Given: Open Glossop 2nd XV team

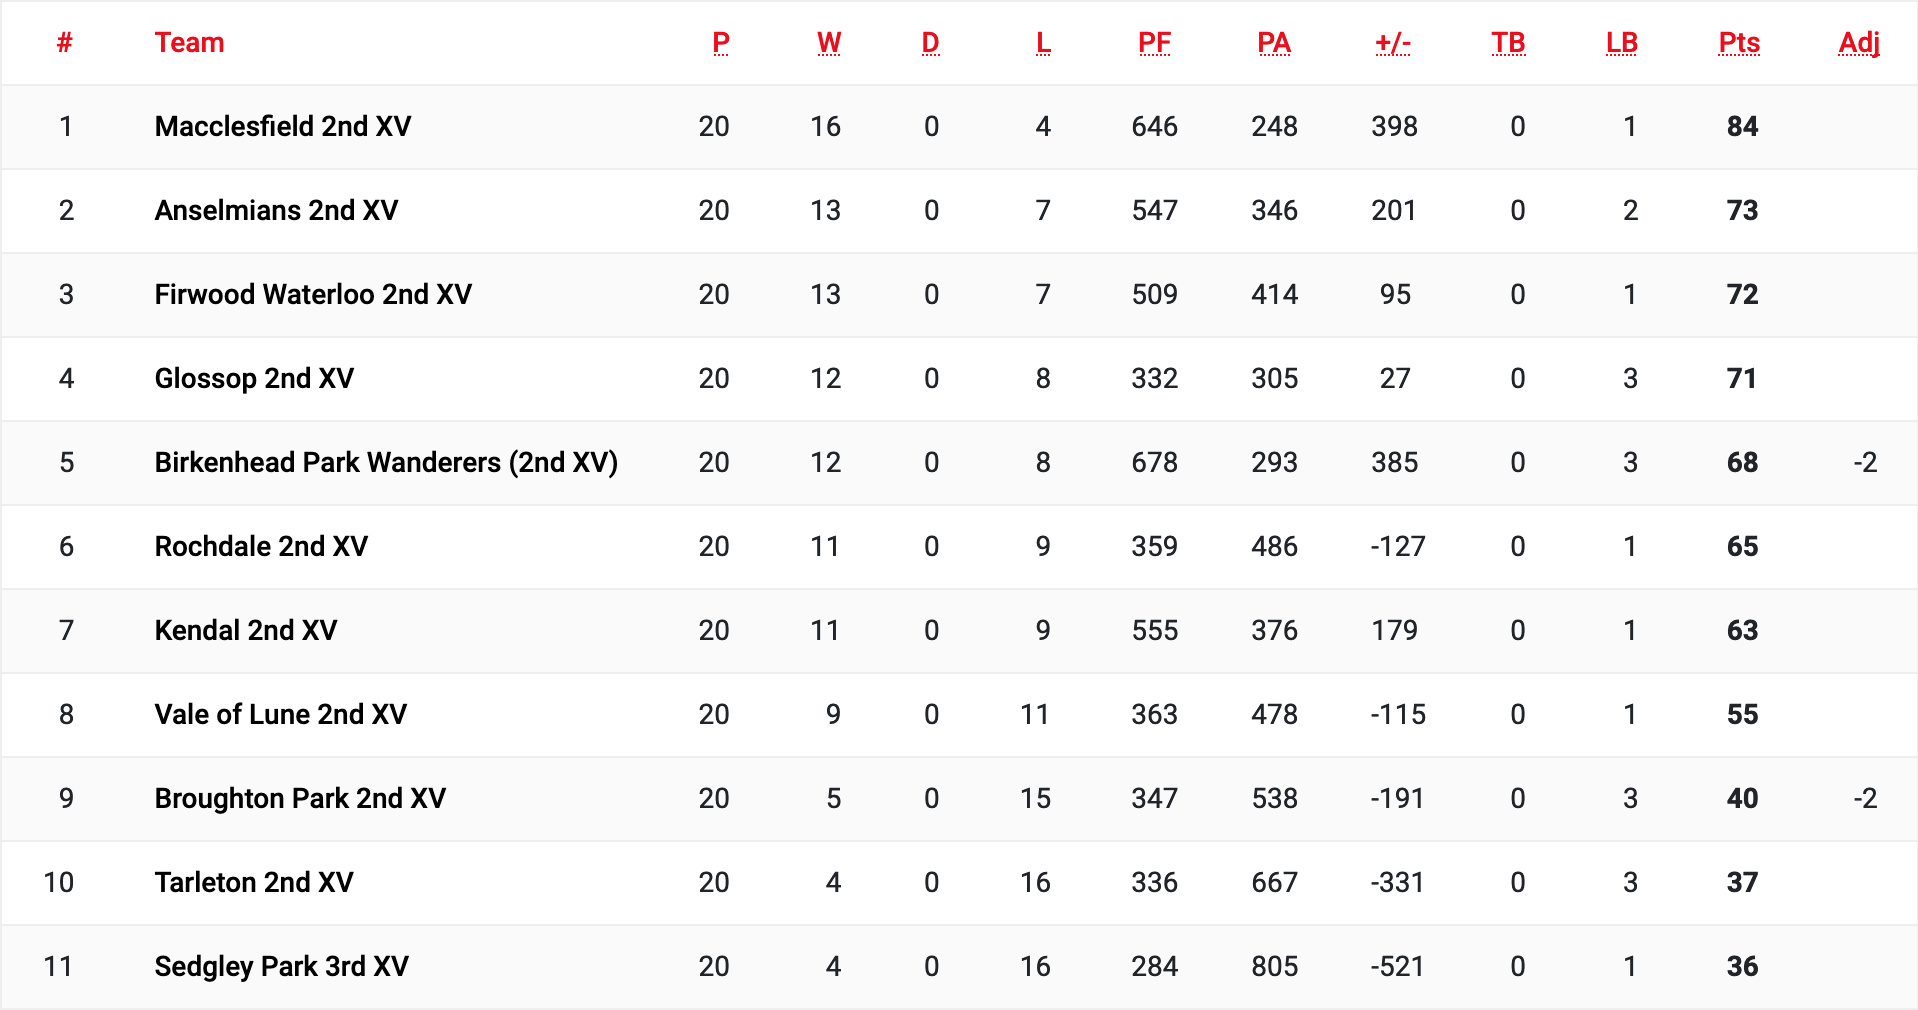Looking at the screenshot, I should pyautogui.click(x=254, y=378).
